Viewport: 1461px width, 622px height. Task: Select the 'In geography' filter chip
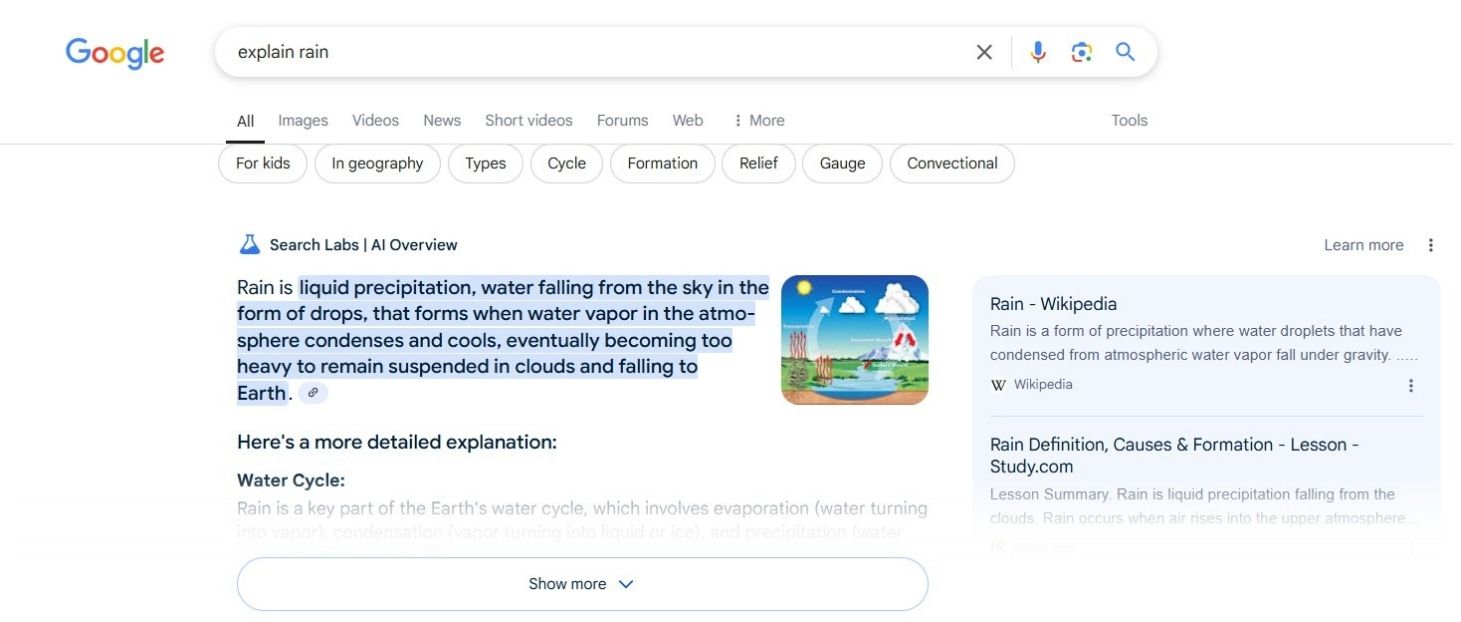(377, 164)
